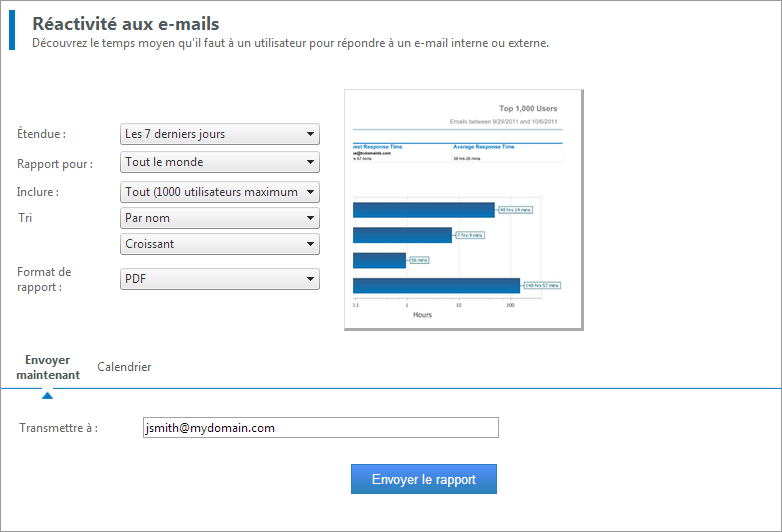The image size is (782, 532).
Task: Expand the Croissant sort order dropdown
Action: 219,244
